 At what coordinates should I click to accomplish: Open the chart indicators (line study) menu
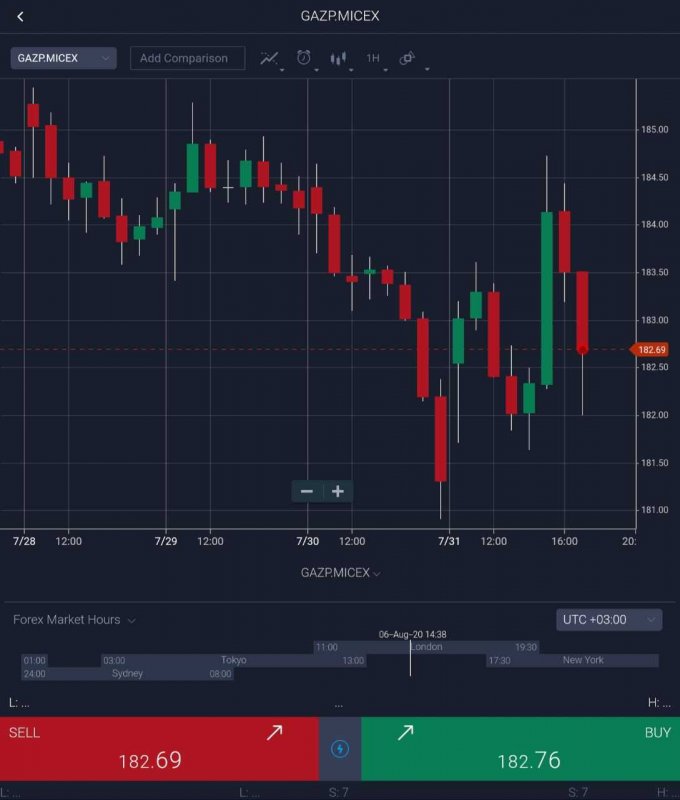coord(270,58)
